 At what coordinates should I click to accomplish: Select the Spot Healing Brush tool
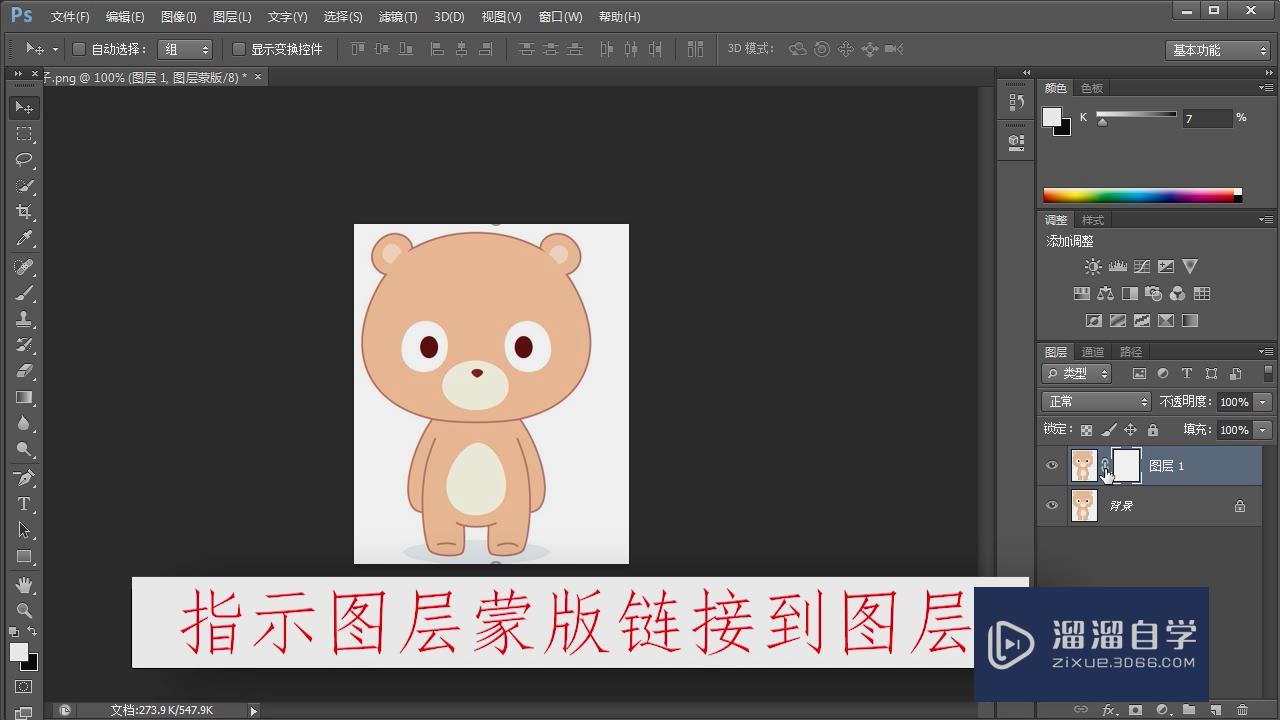coord(24,267)
